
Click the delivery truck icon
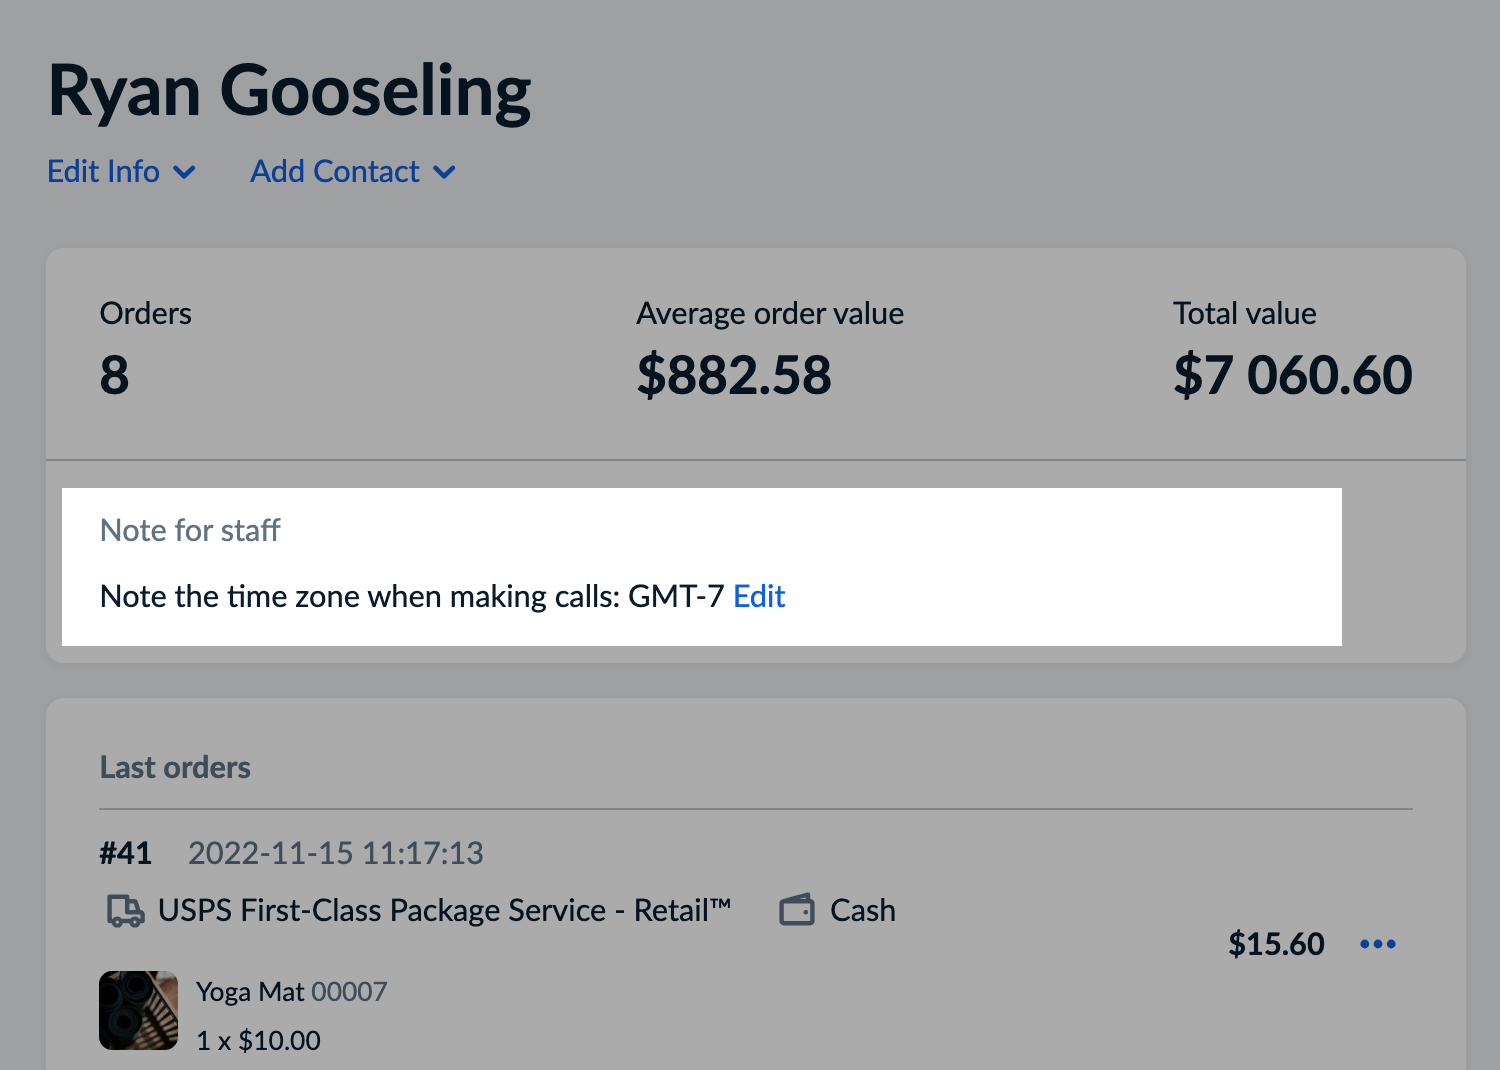(125, 911)
